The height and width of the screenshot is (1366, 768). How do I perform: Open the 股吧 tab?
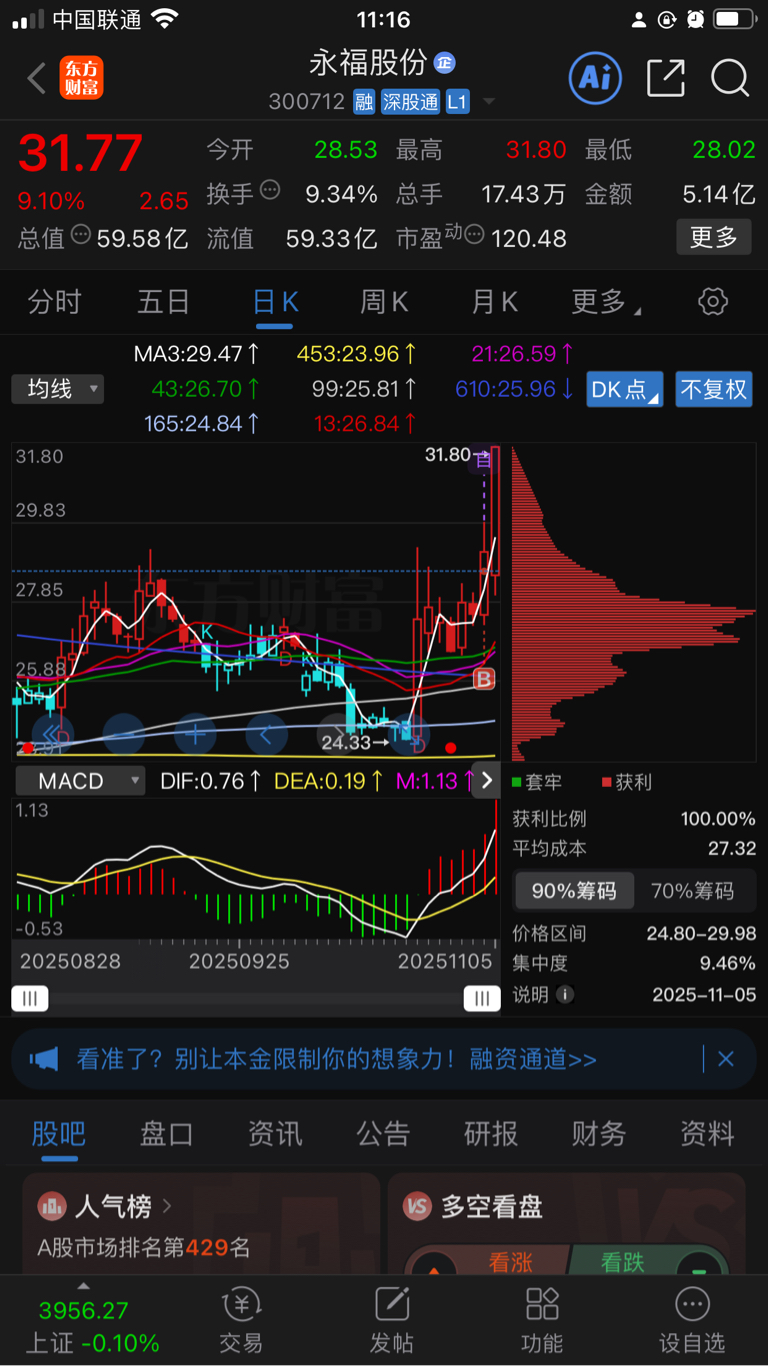pyautogui.click(x=58, y=1134)
